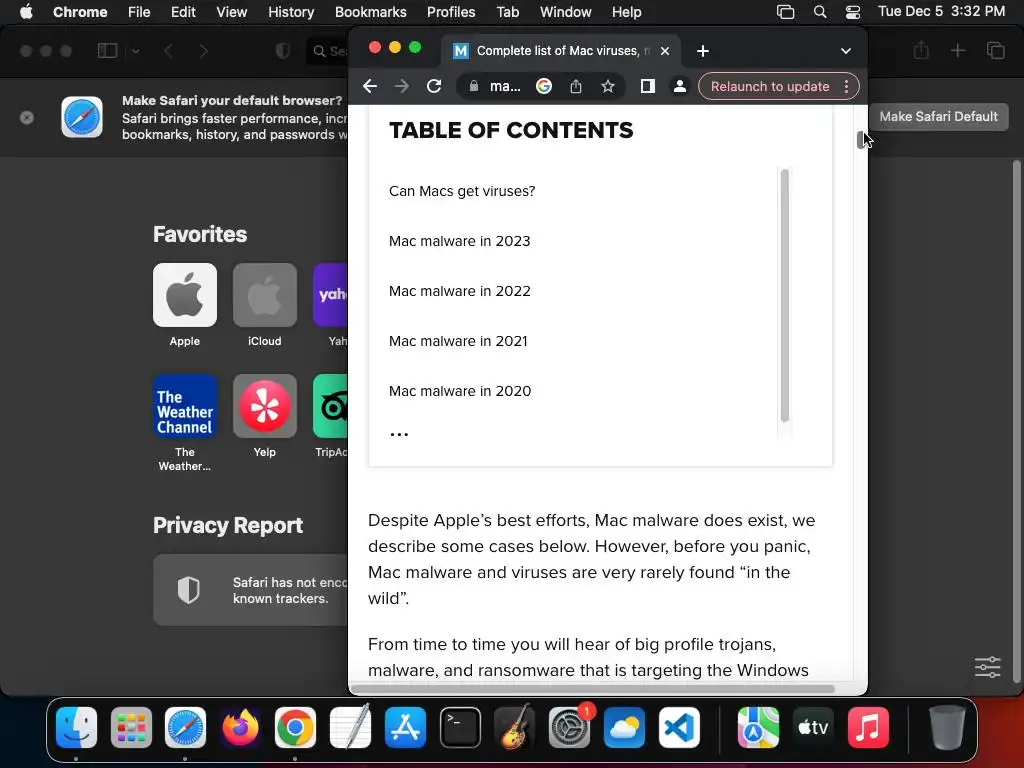This screenshot has width=1024, height=768.
Task: Open Spotlight search in menu bar
Action: tap(820, 12)
